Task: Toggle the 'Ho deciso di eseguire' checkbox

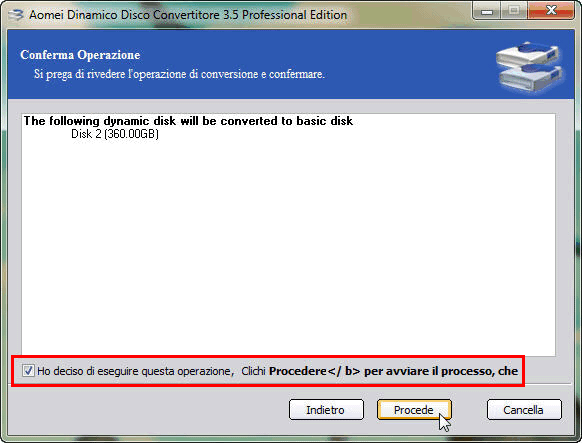Action: 28,370
